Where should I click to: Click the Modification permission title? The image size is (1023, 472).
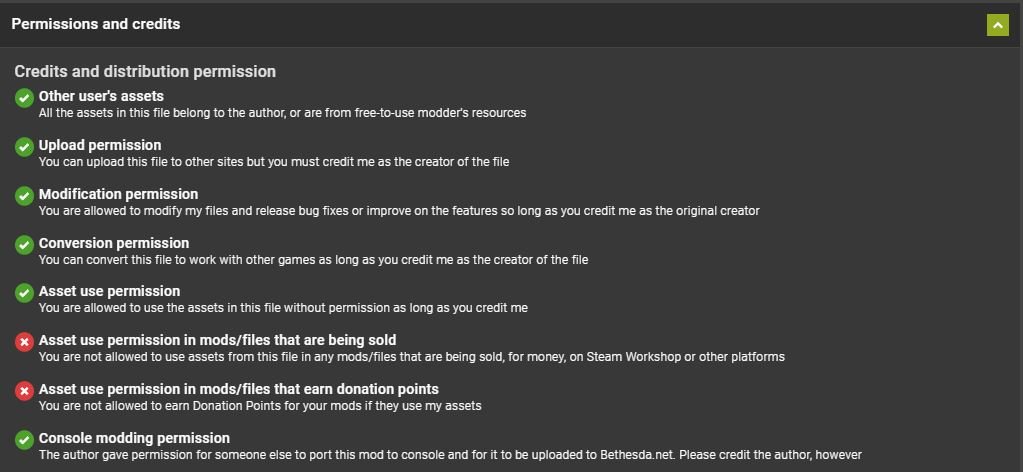click(118, 194)
